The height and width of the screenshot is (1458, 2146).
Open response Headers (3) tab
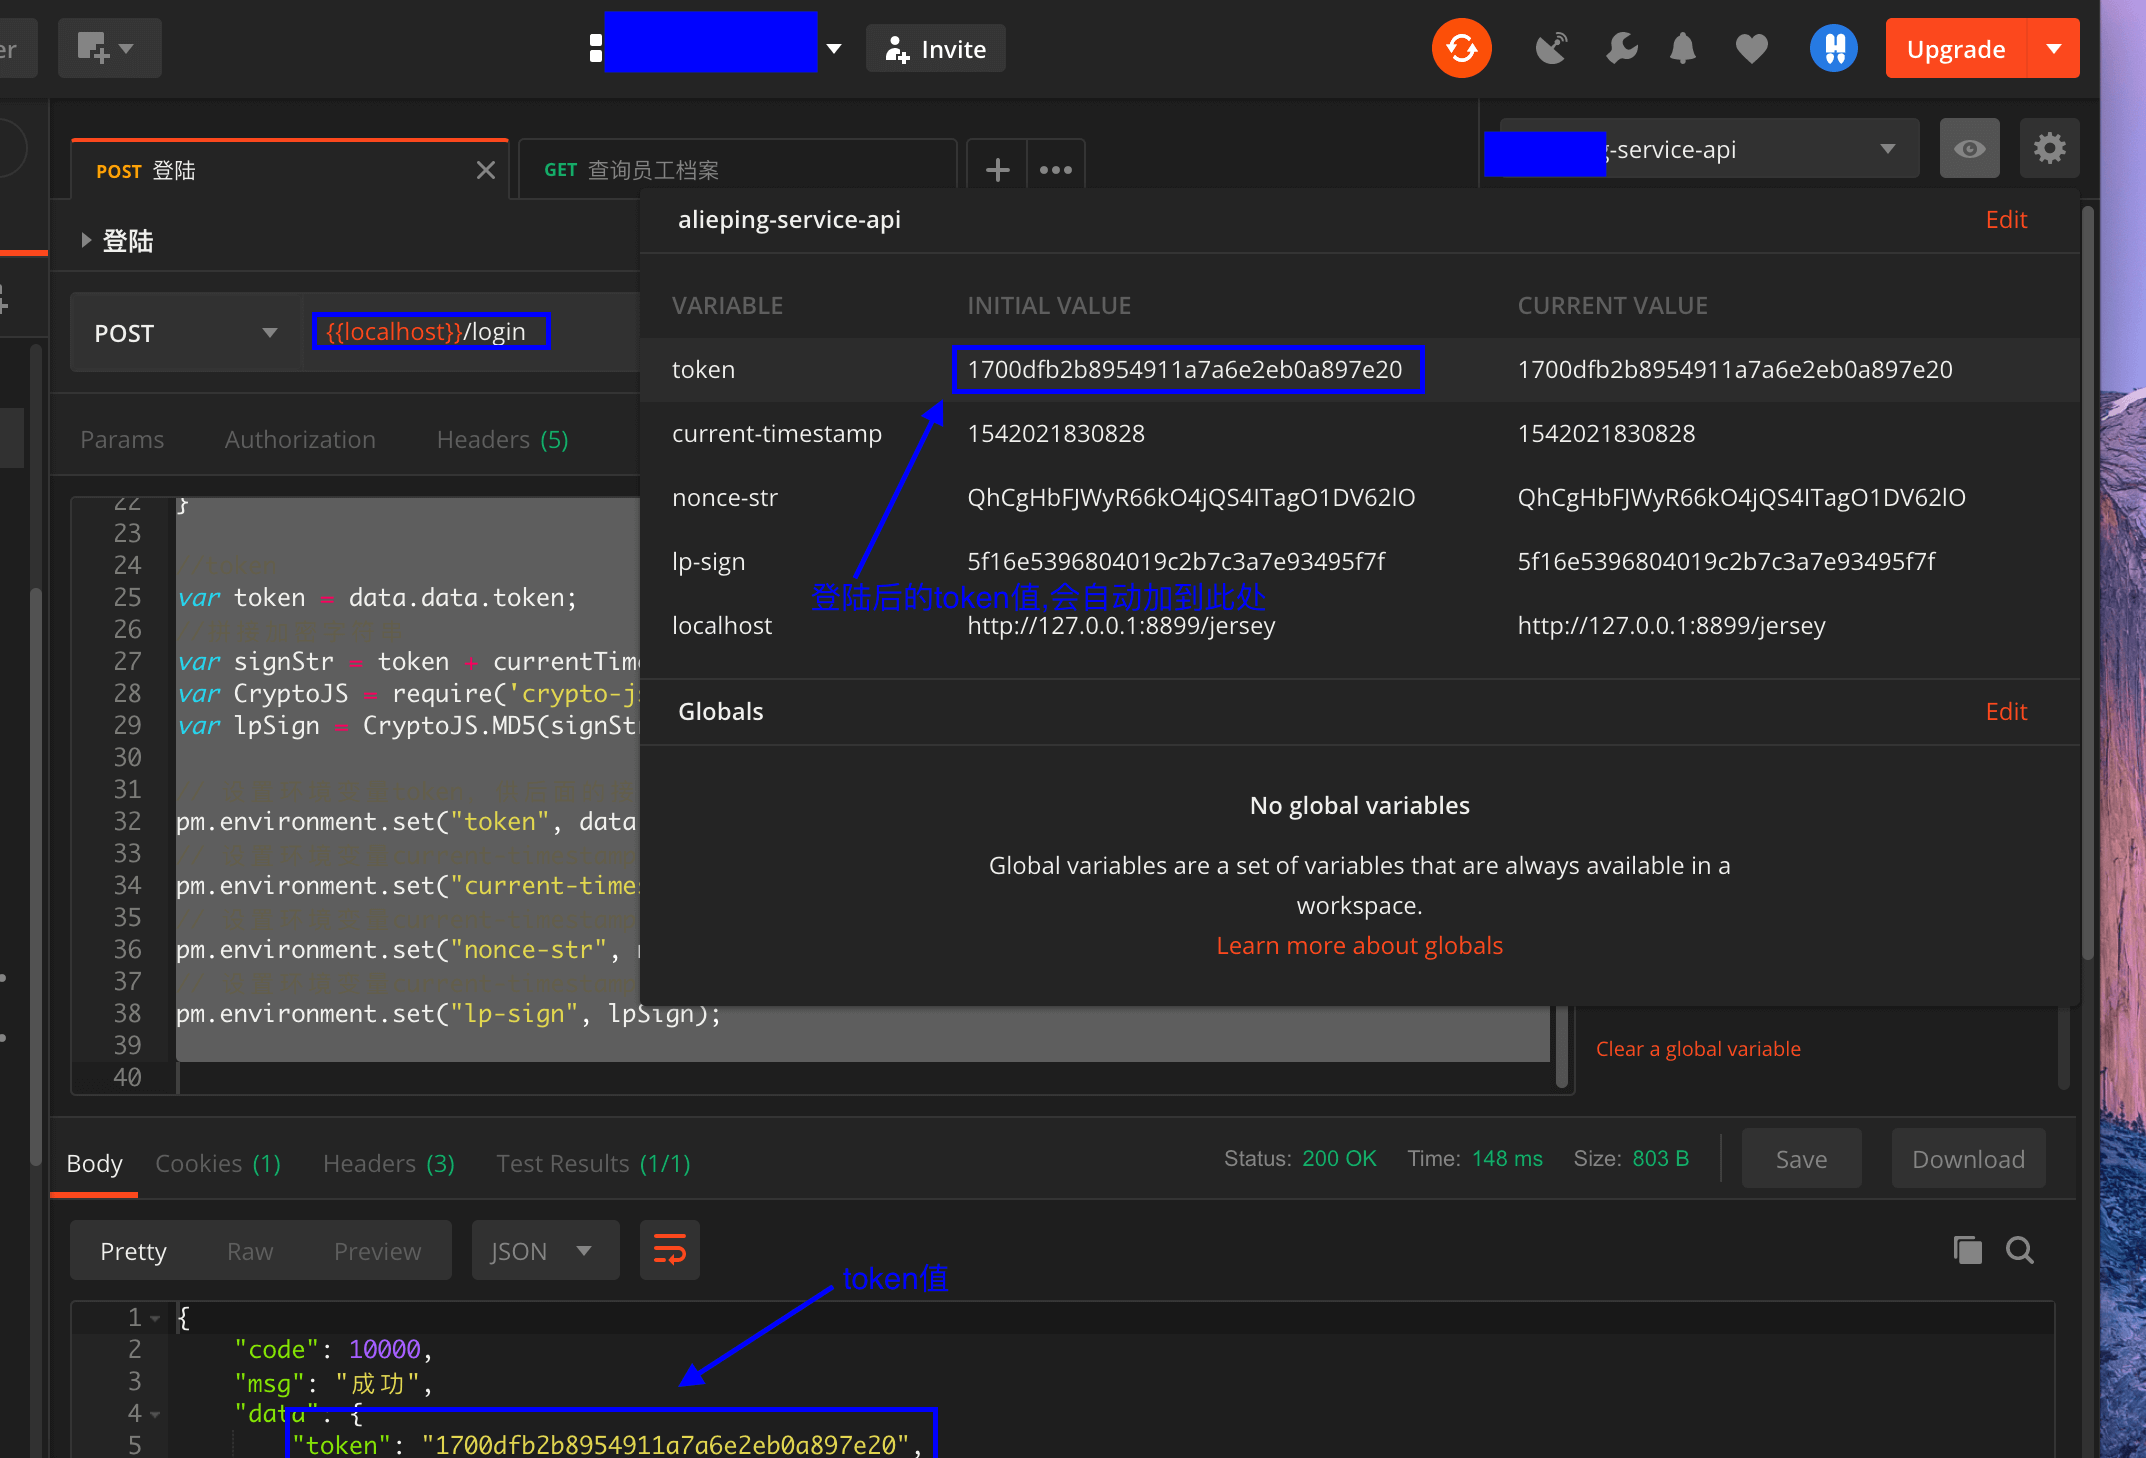click(x=388, y=1163)
